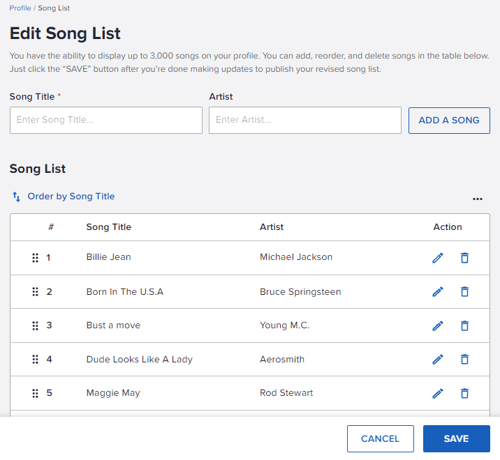
Task: Click the Add a Song button
Action: [449, 120]
